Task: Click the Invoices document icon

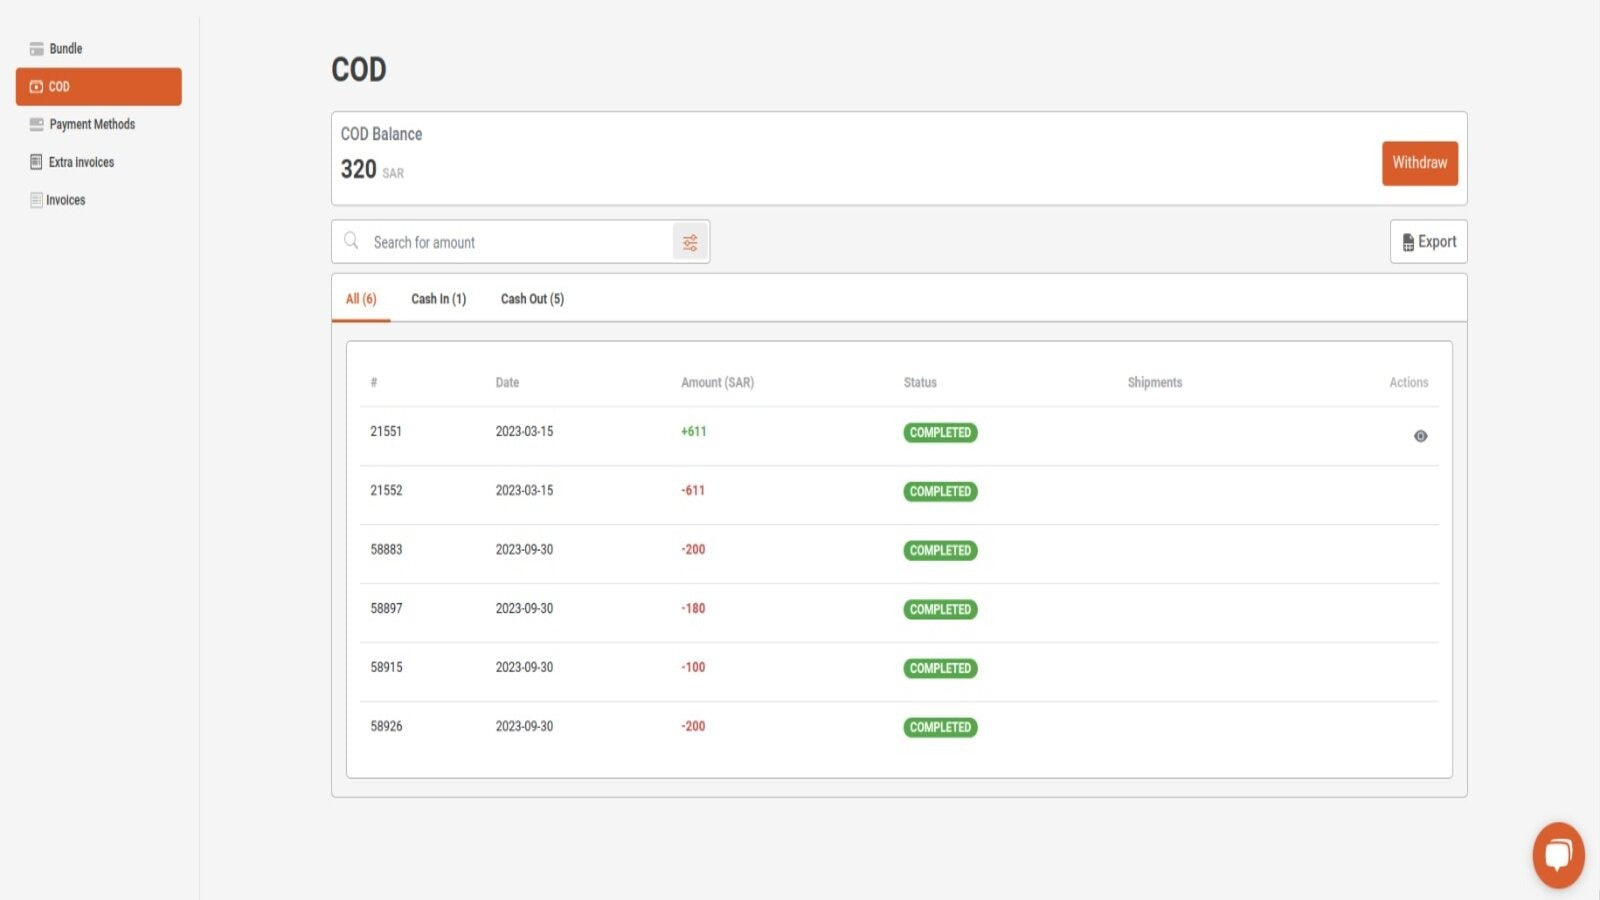Action: 34,199
